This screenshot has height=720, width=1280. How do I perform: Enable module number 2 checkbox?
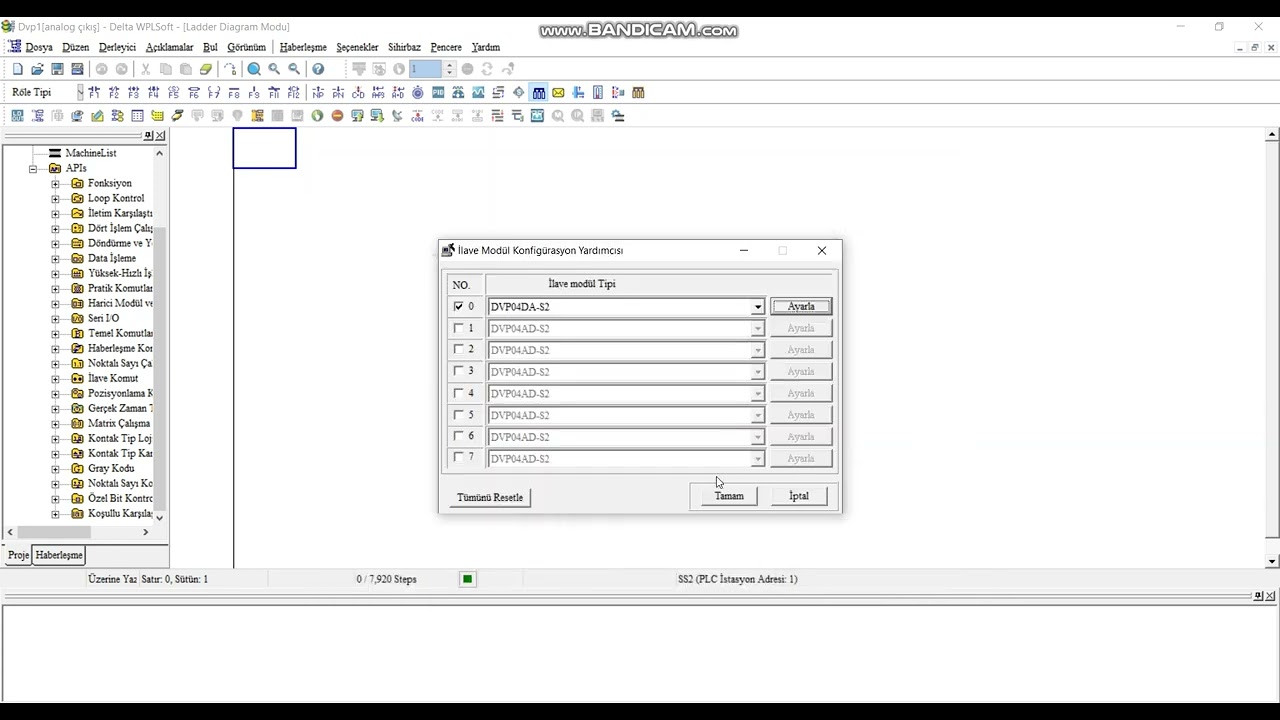click(459, 349)
